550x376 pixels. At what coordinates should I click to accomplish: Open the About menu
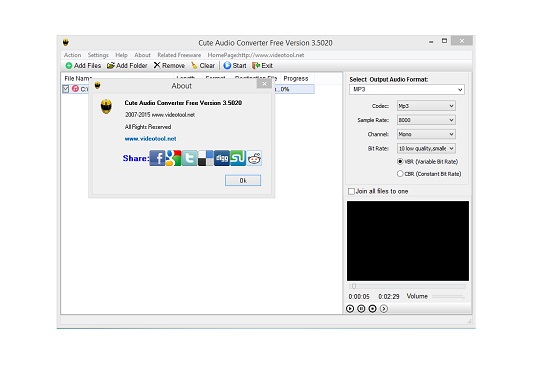[142, 55]
